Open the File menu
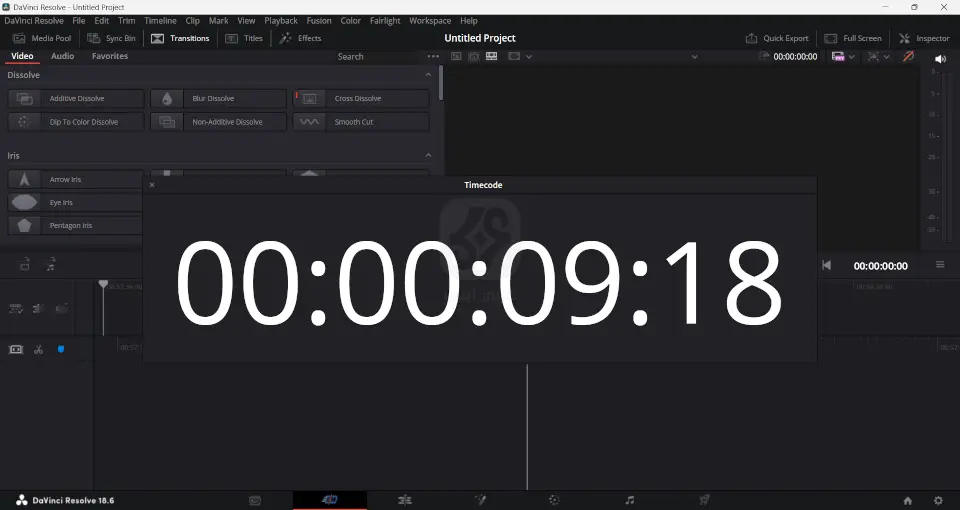The height and width of the screenshot is (510, 960). click(79, 21)
